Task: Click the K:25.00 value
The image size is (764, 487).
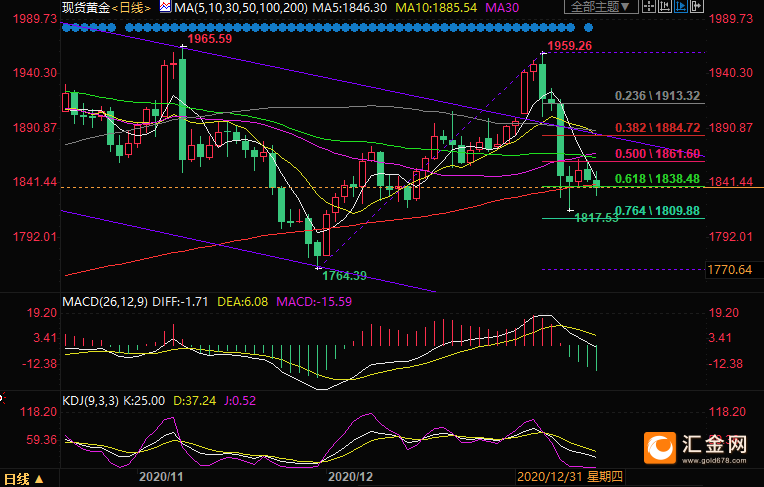Action: (x=144, y=401)
